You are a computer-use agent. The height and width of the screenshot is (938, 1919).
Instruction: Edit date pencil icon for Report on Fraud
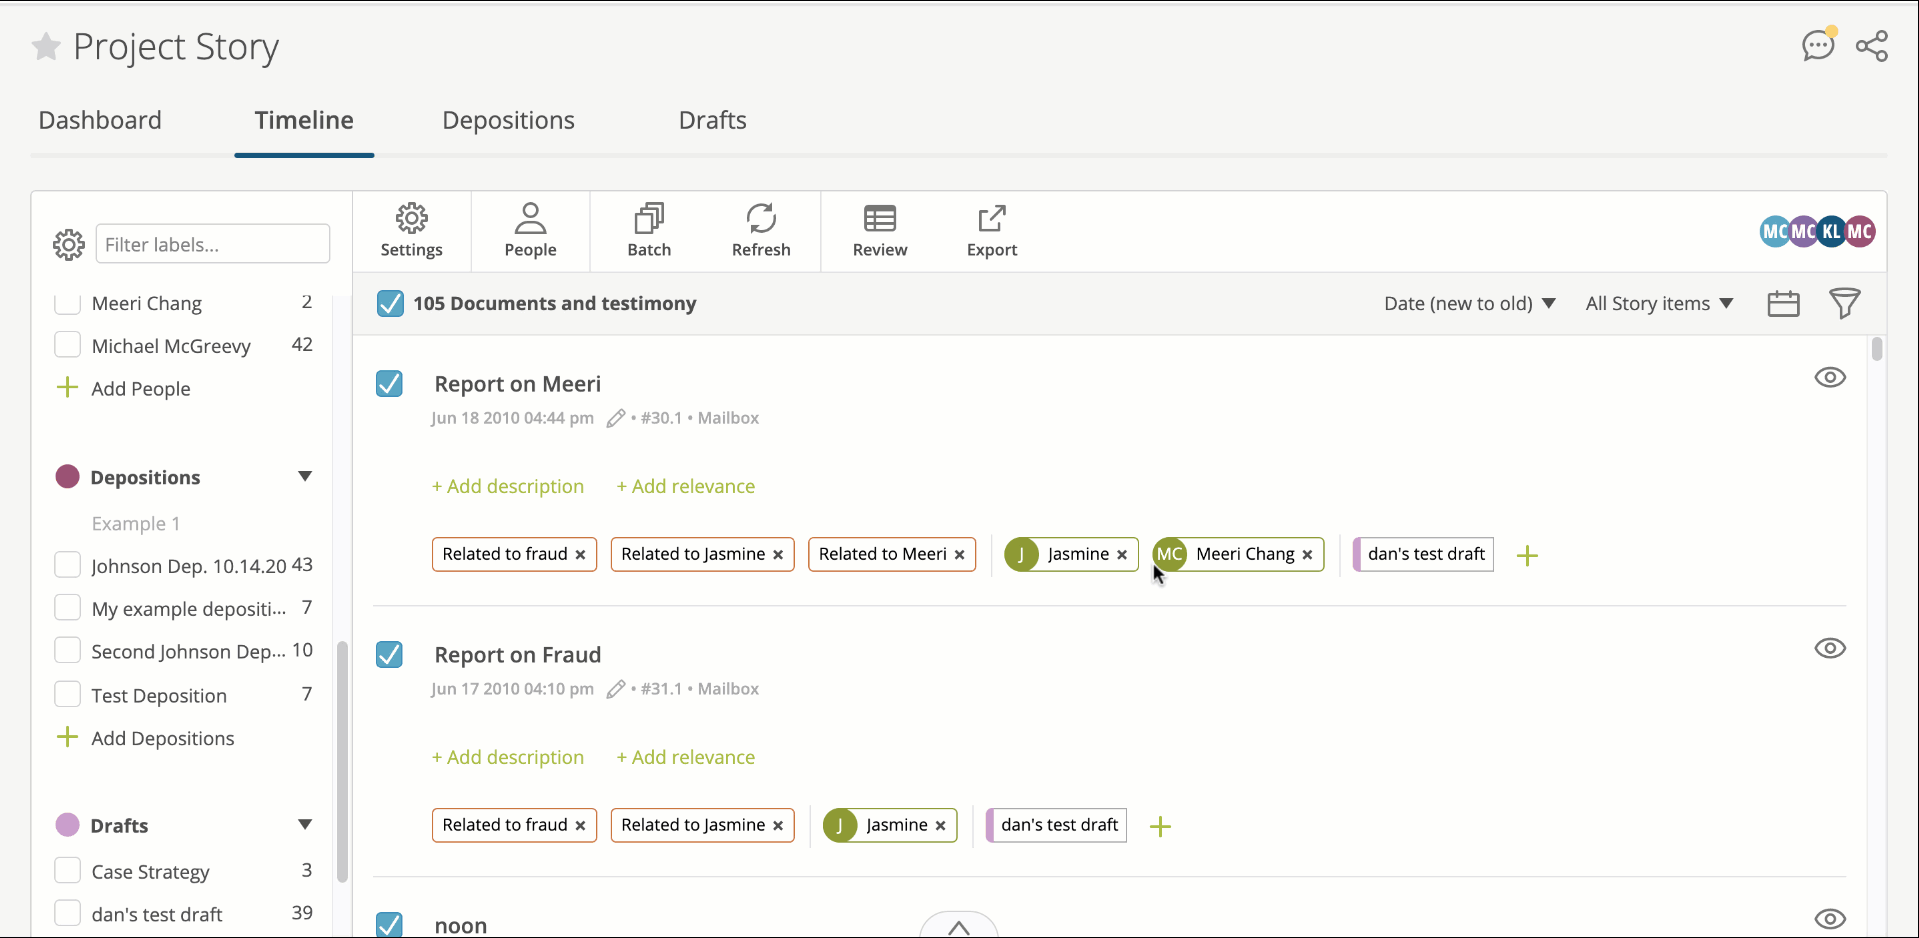point(616,689)
